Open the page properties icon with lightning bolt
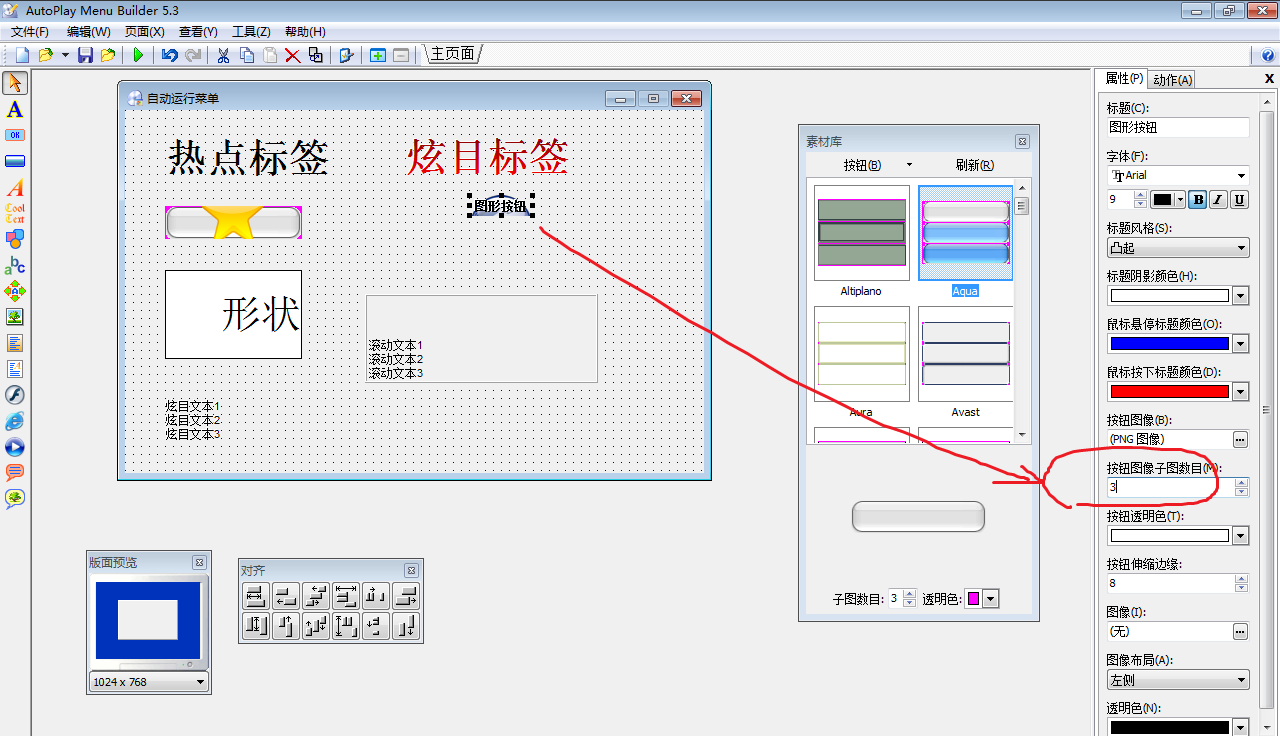The image size is (1280, 736). click(346, 55)
